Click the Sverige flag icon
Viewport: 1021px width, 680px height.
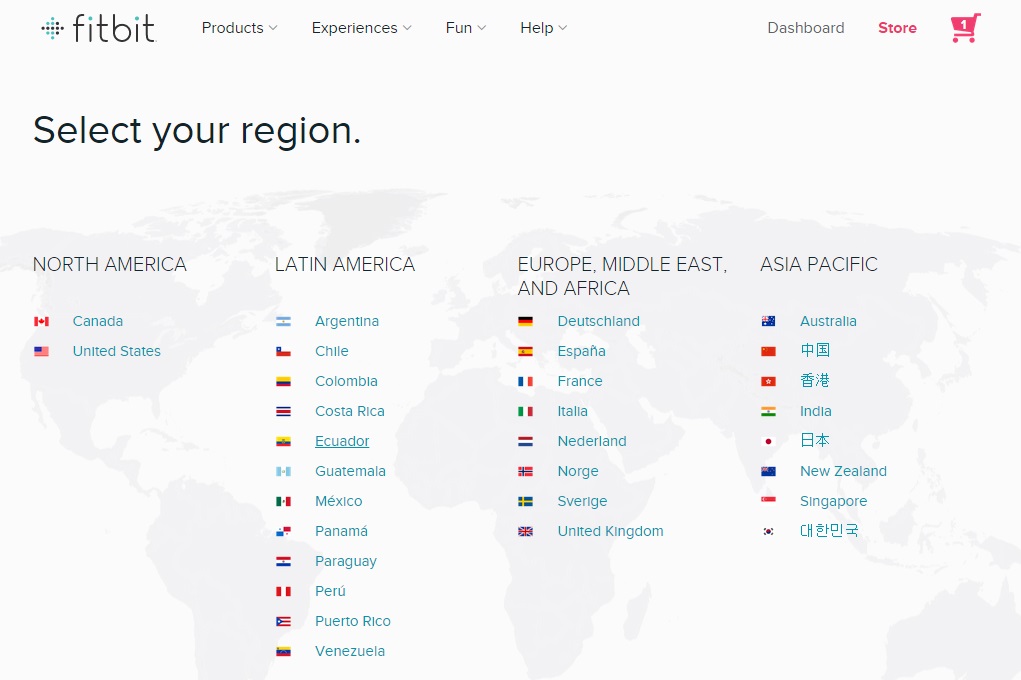pyautogui.click(x=525, y=501)
